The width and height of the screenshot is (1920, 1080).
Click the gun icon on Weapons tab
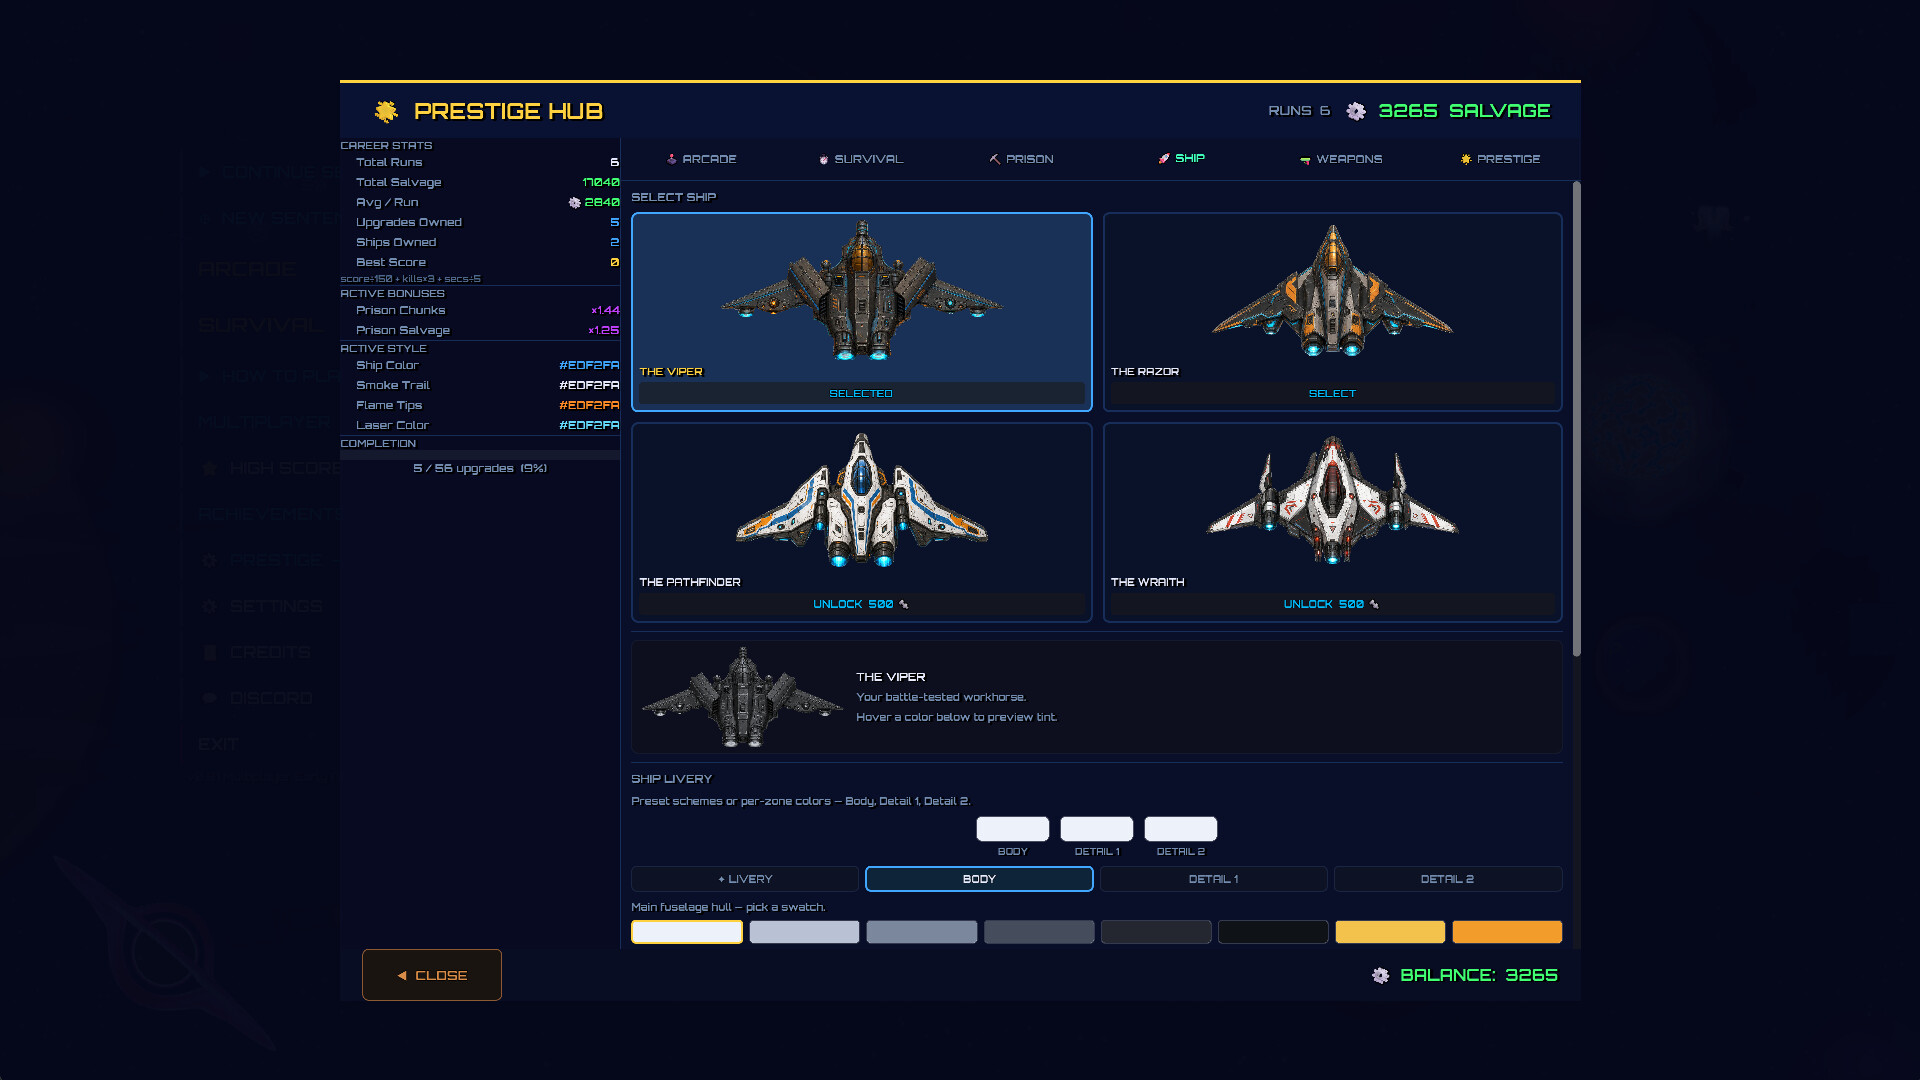coord(1305,160)
